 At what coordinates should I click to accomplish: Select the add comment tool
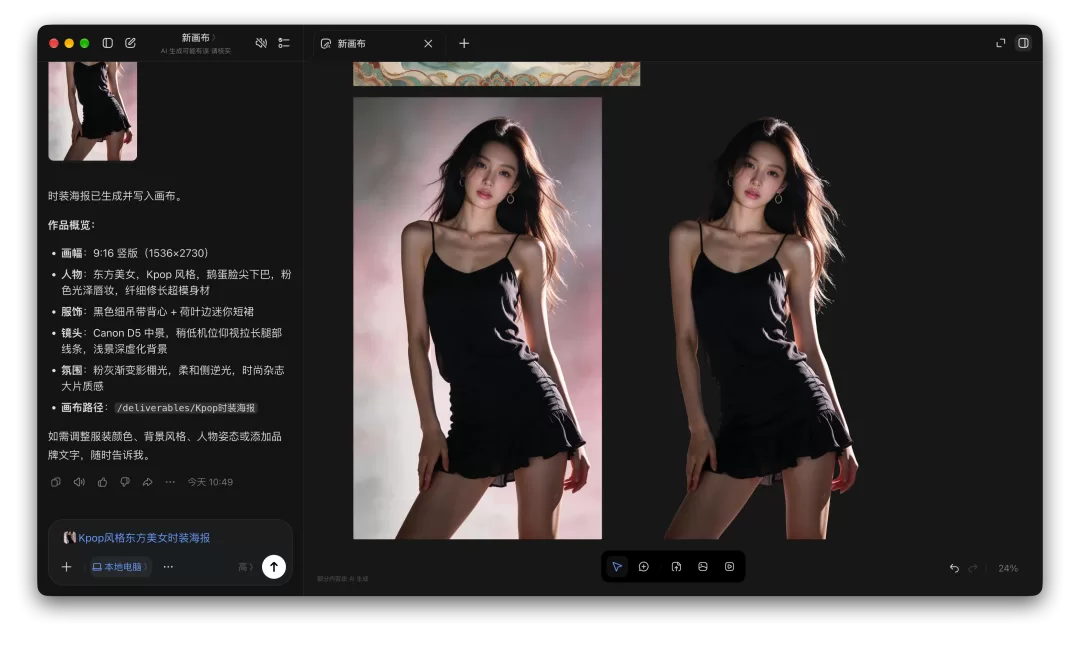(644, 567)
